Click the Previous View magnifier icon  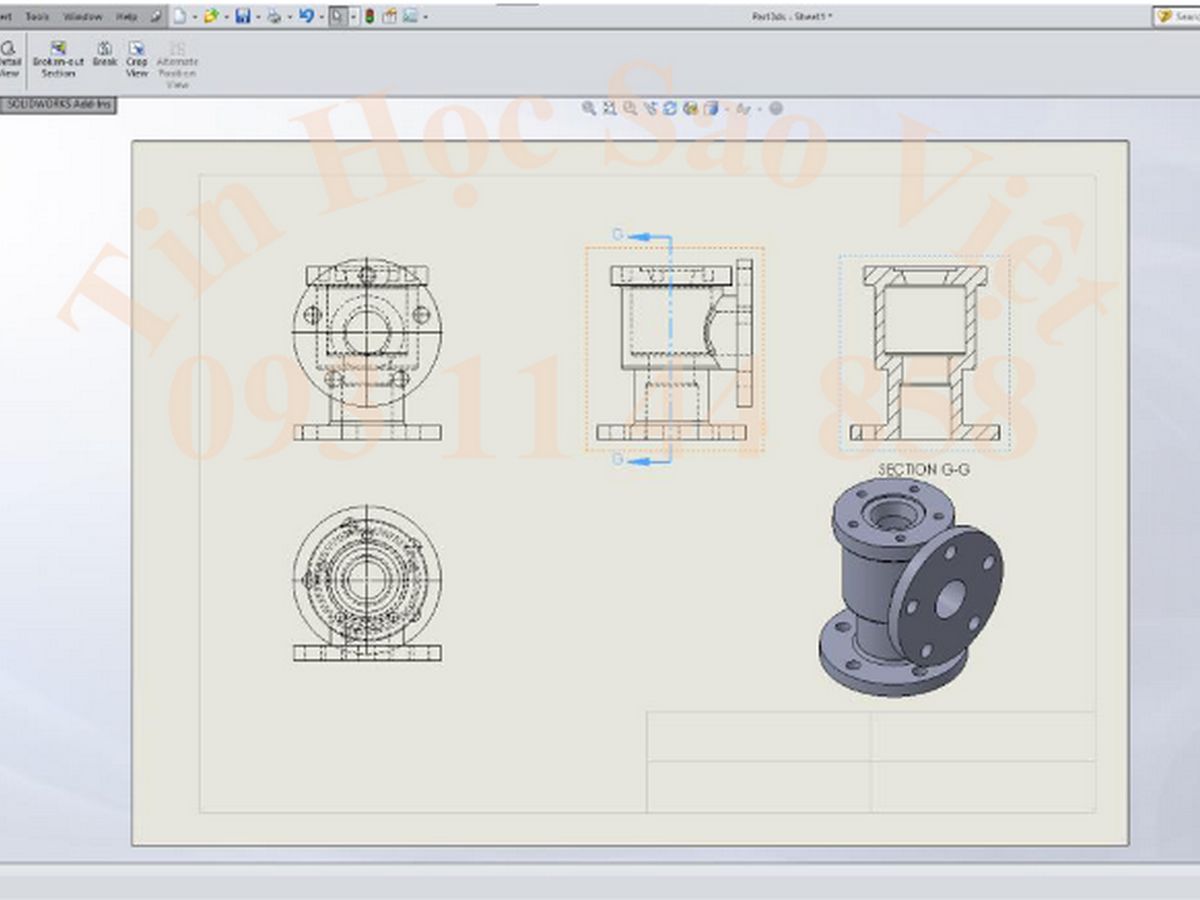(x=630, y=108)
